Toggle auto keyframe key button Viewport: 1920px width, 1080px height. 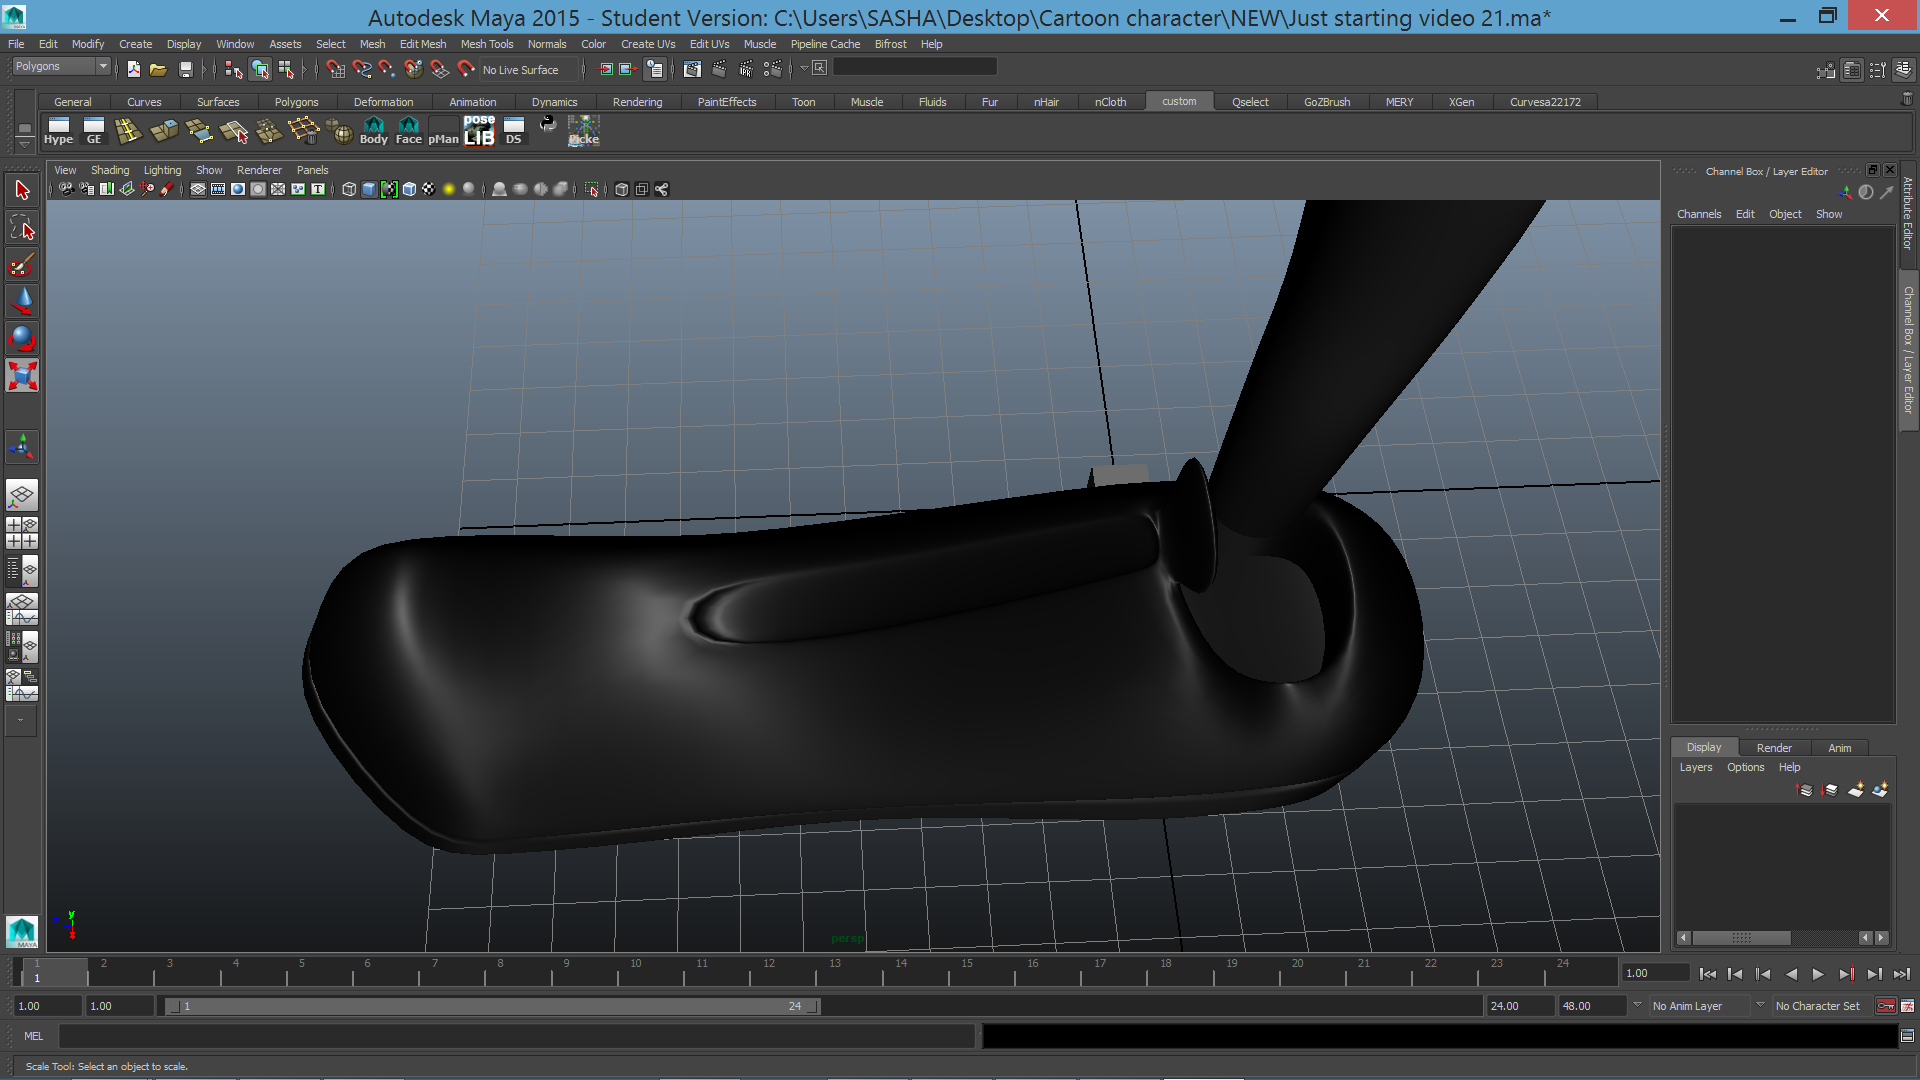[1886, 1006]
